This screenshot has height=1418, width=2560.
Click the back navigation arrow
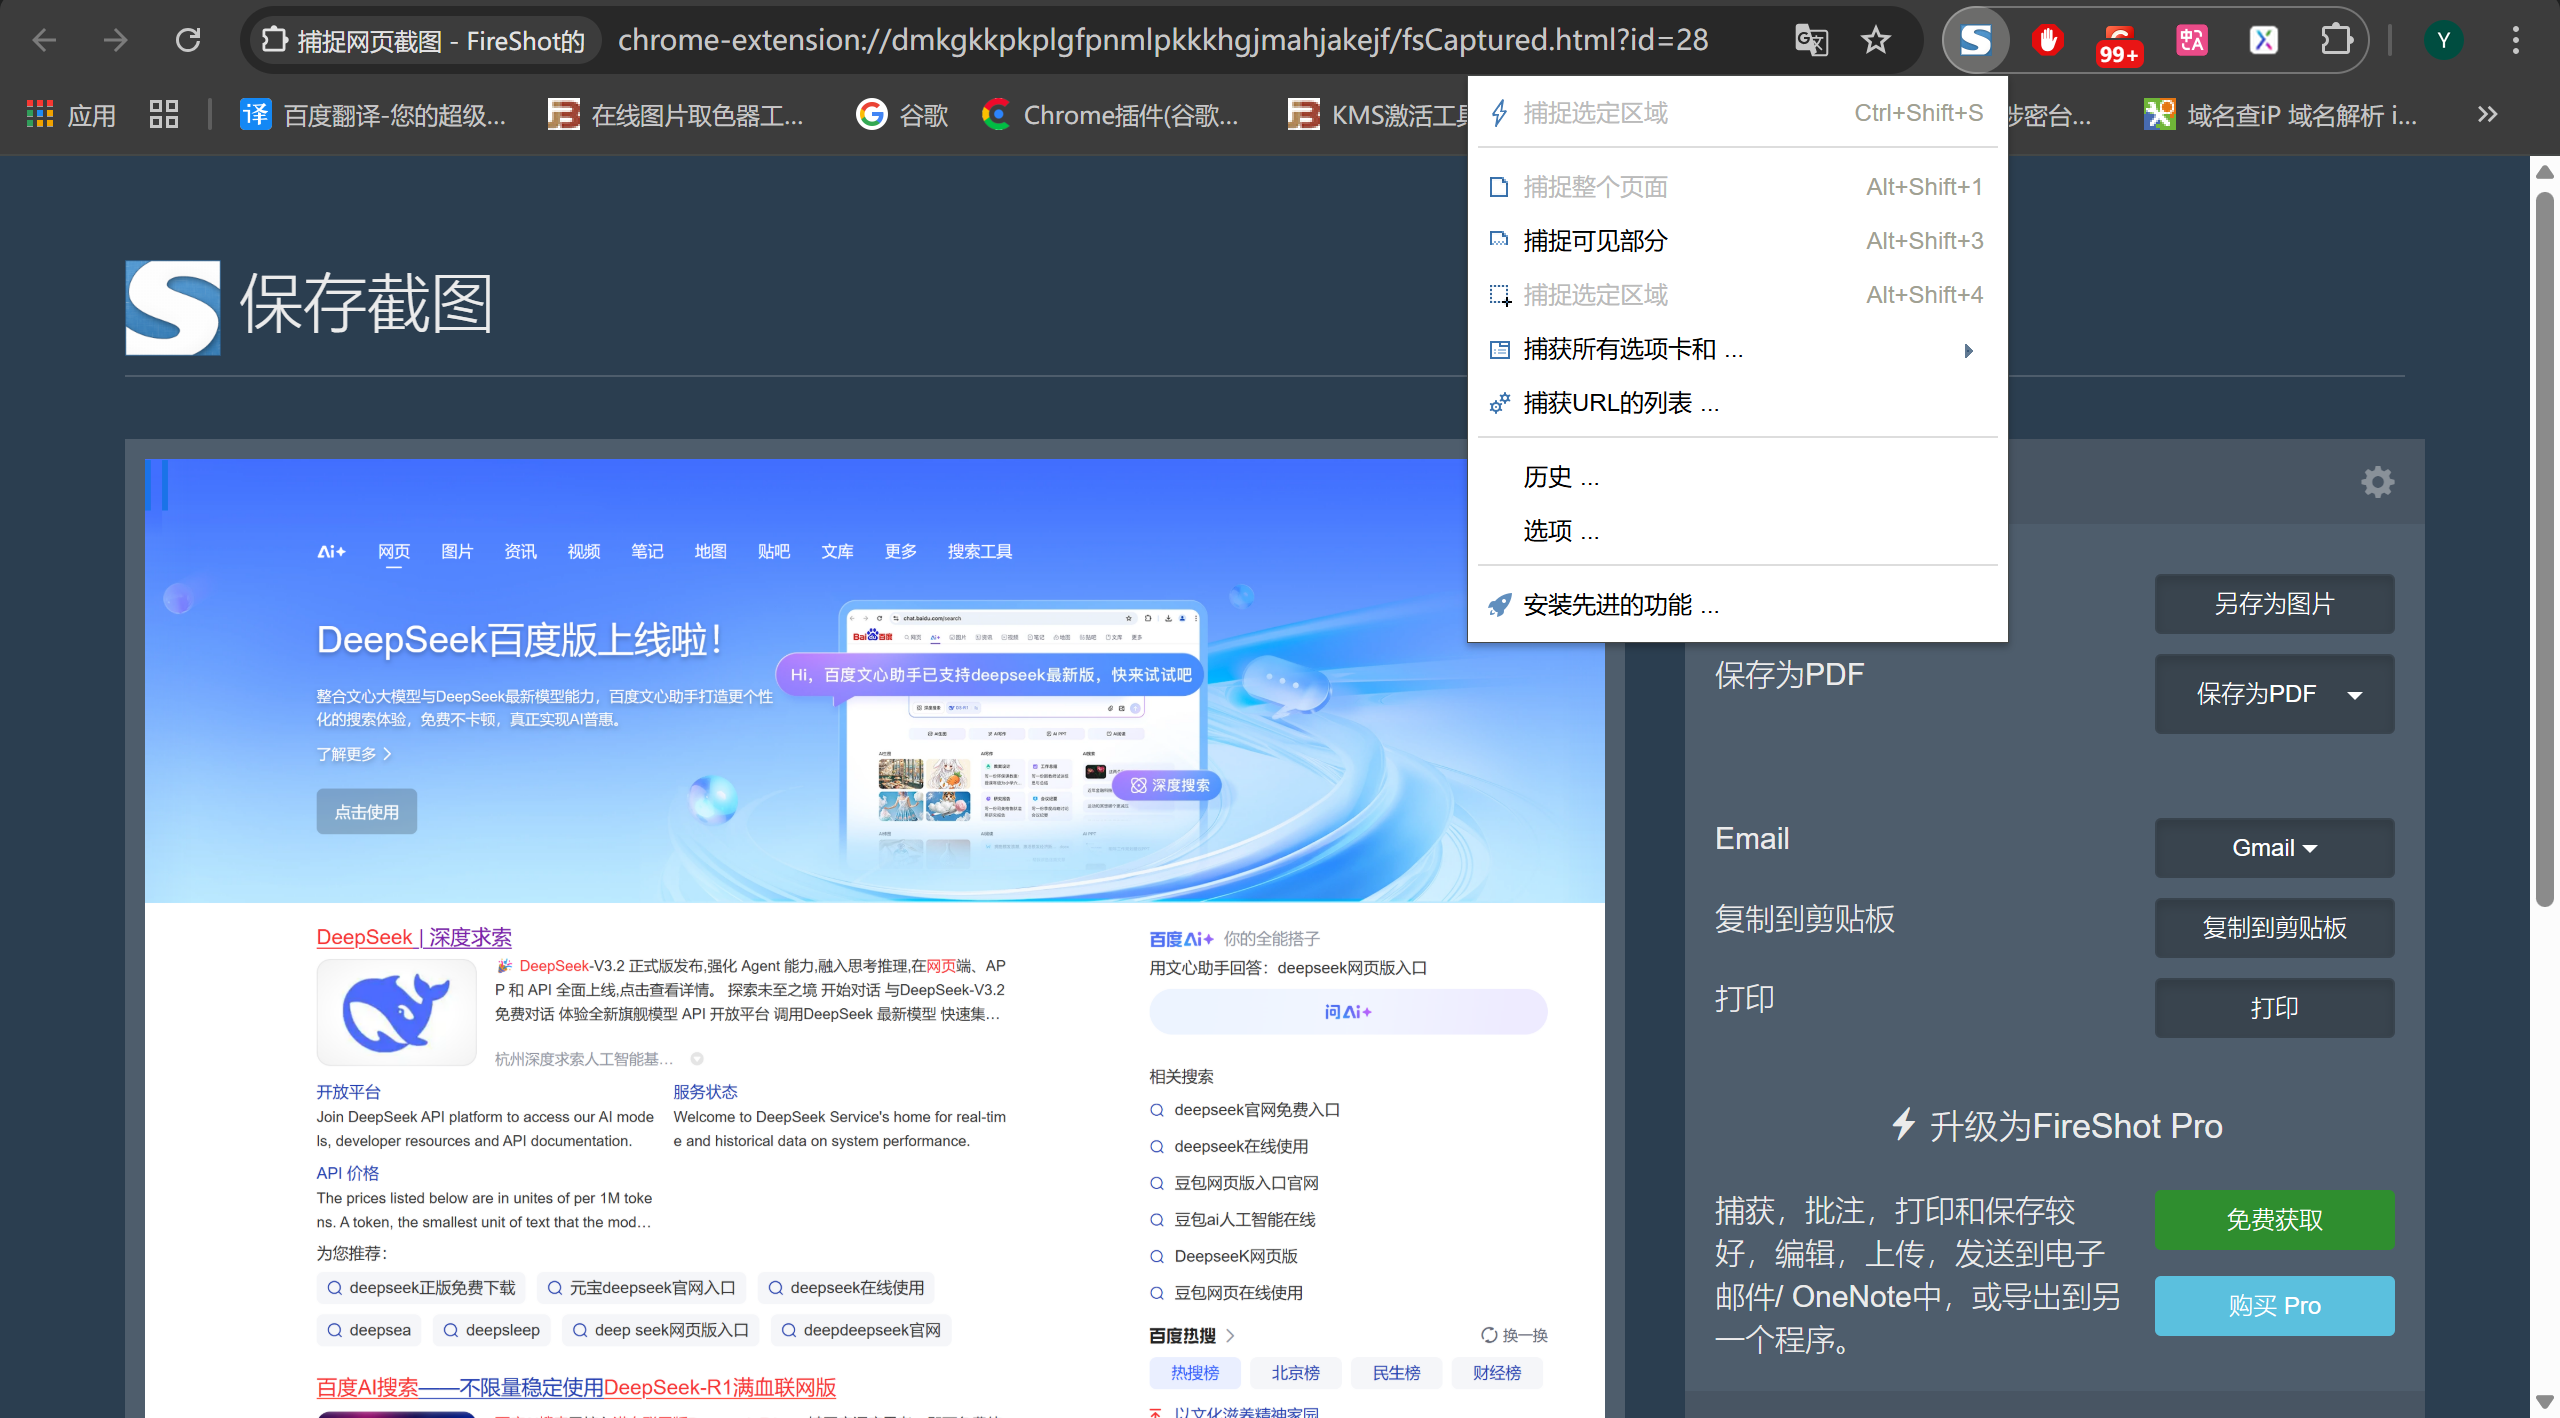pos(43,40)
